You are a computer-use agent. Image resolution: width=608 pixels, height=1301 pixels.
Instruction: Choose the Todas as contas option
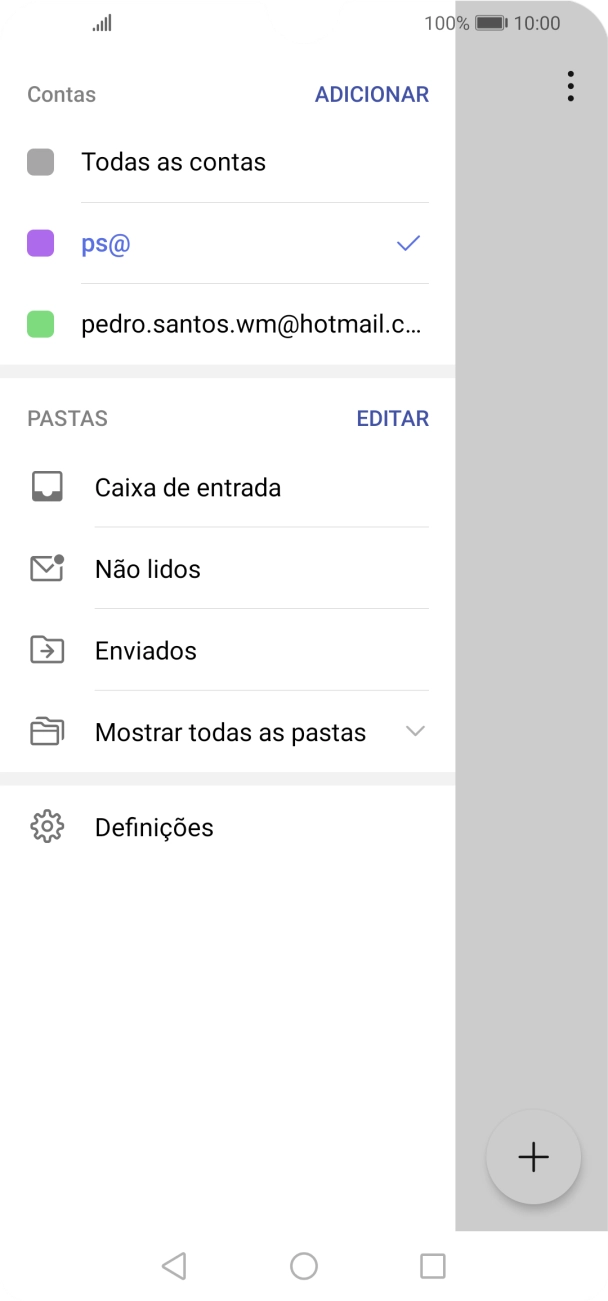pyautogui.click(x=173, y=161)
